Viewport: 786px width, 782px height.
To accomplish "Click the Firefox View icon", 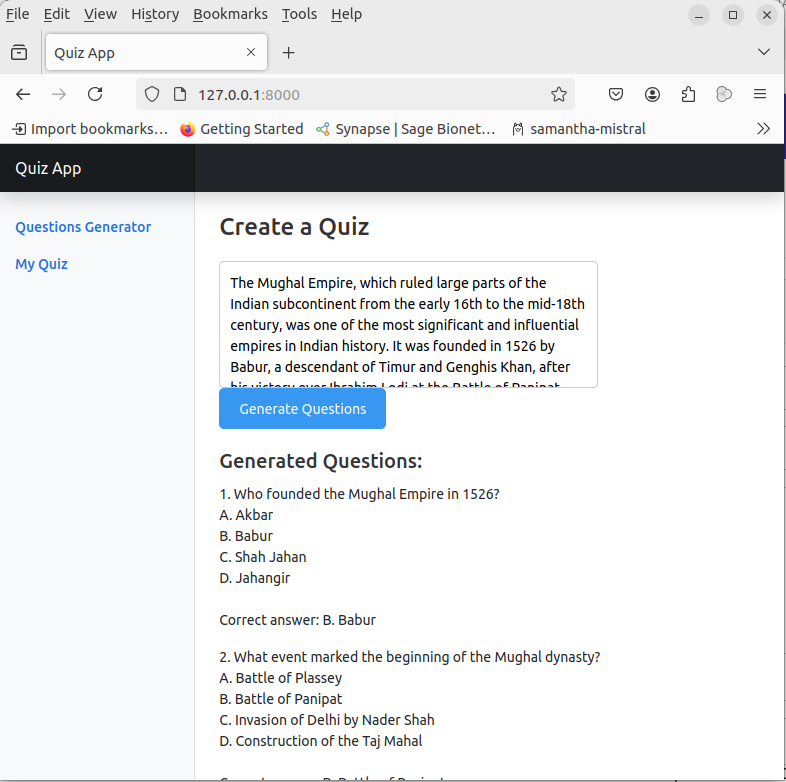I will (x=19, y=52).
